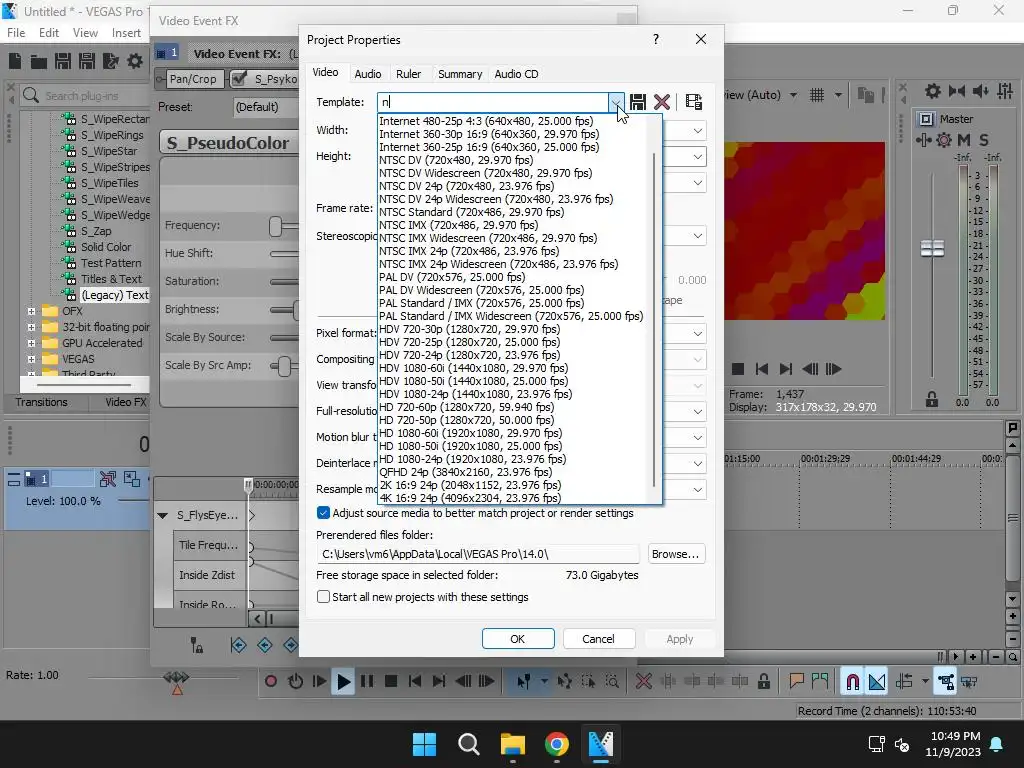This screenshot has height=768, width=1024.
Task: Toggle the S_Psyko effect checkbox in FX chain
Action: (x=239, y=79)
